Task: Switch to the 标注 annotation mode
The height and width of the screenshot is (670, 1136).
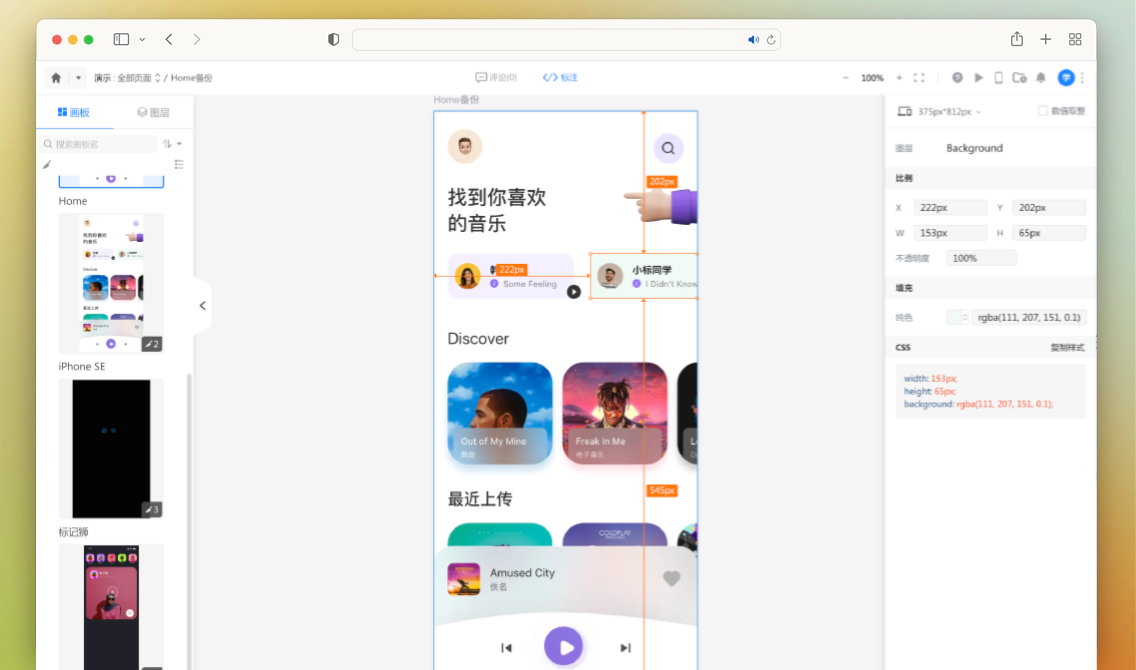Action: point(560,78)
